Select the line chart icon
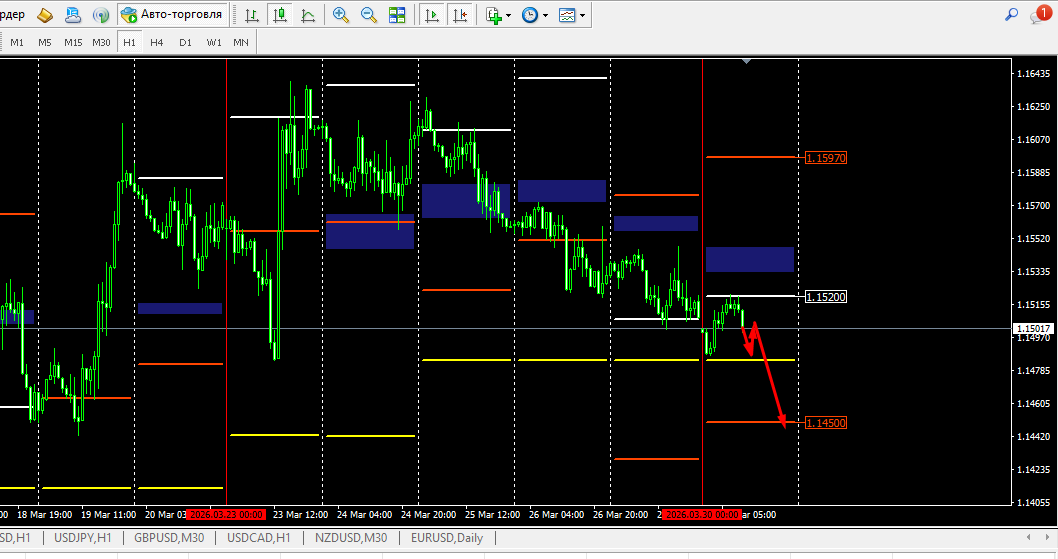 (x=308, y=15)
